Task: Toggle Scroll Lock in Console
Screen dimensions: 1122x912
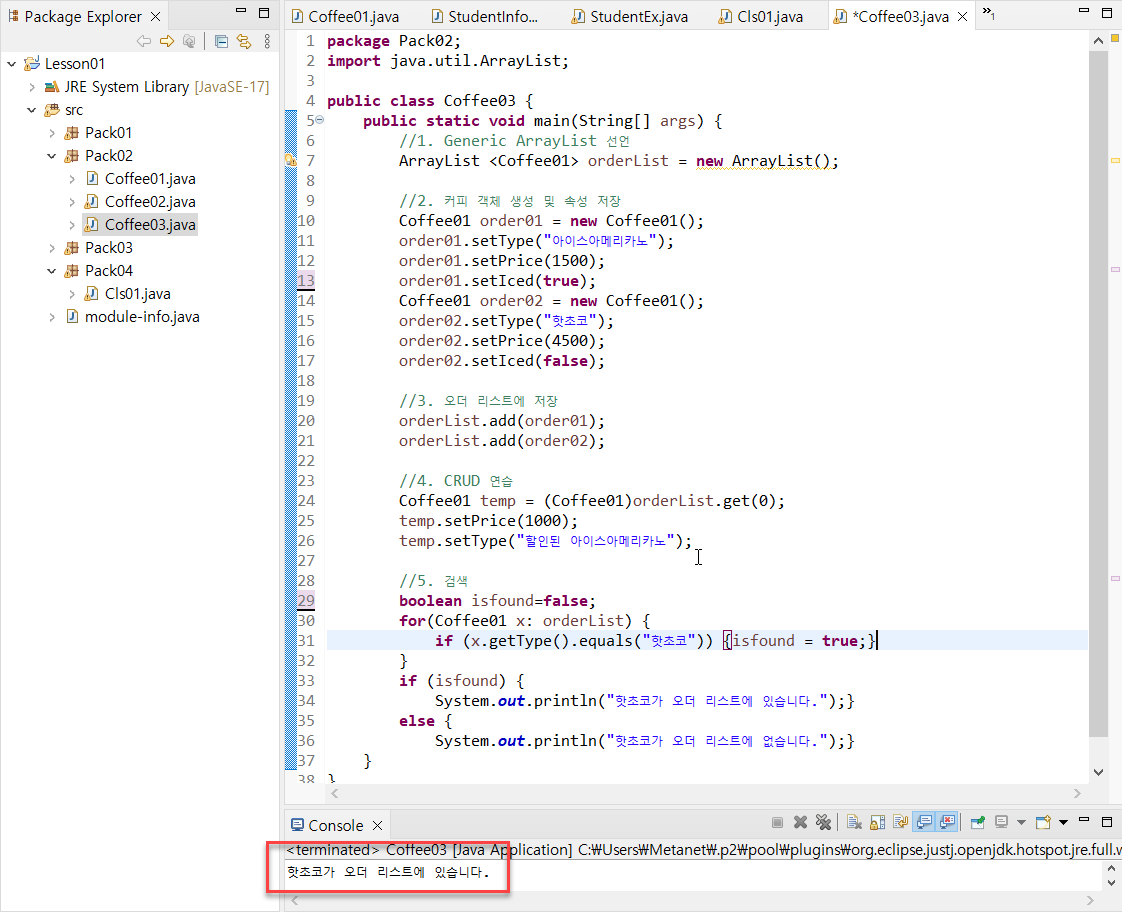Action: (877, 823)
